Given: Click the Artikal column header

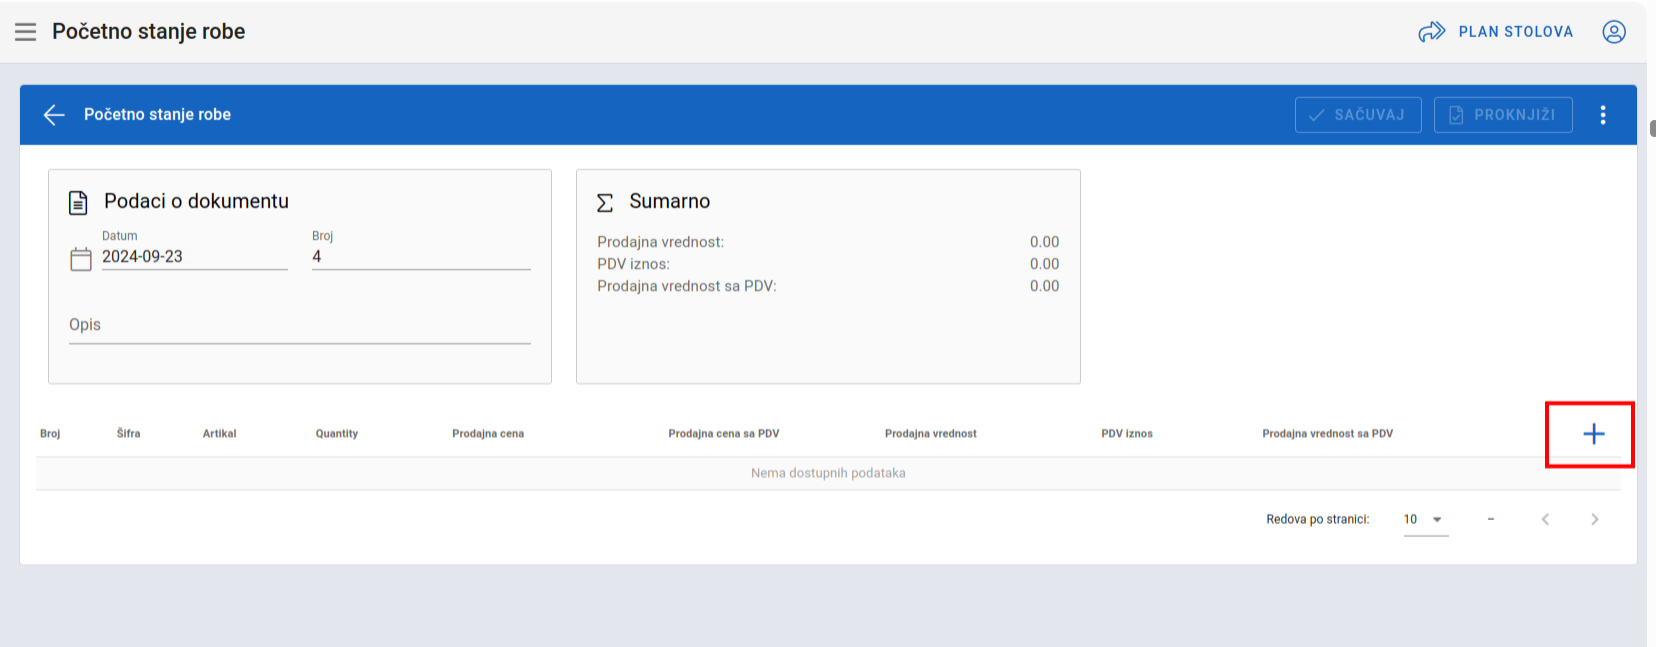Looking at the screenshot, I should tap(220, 434).
